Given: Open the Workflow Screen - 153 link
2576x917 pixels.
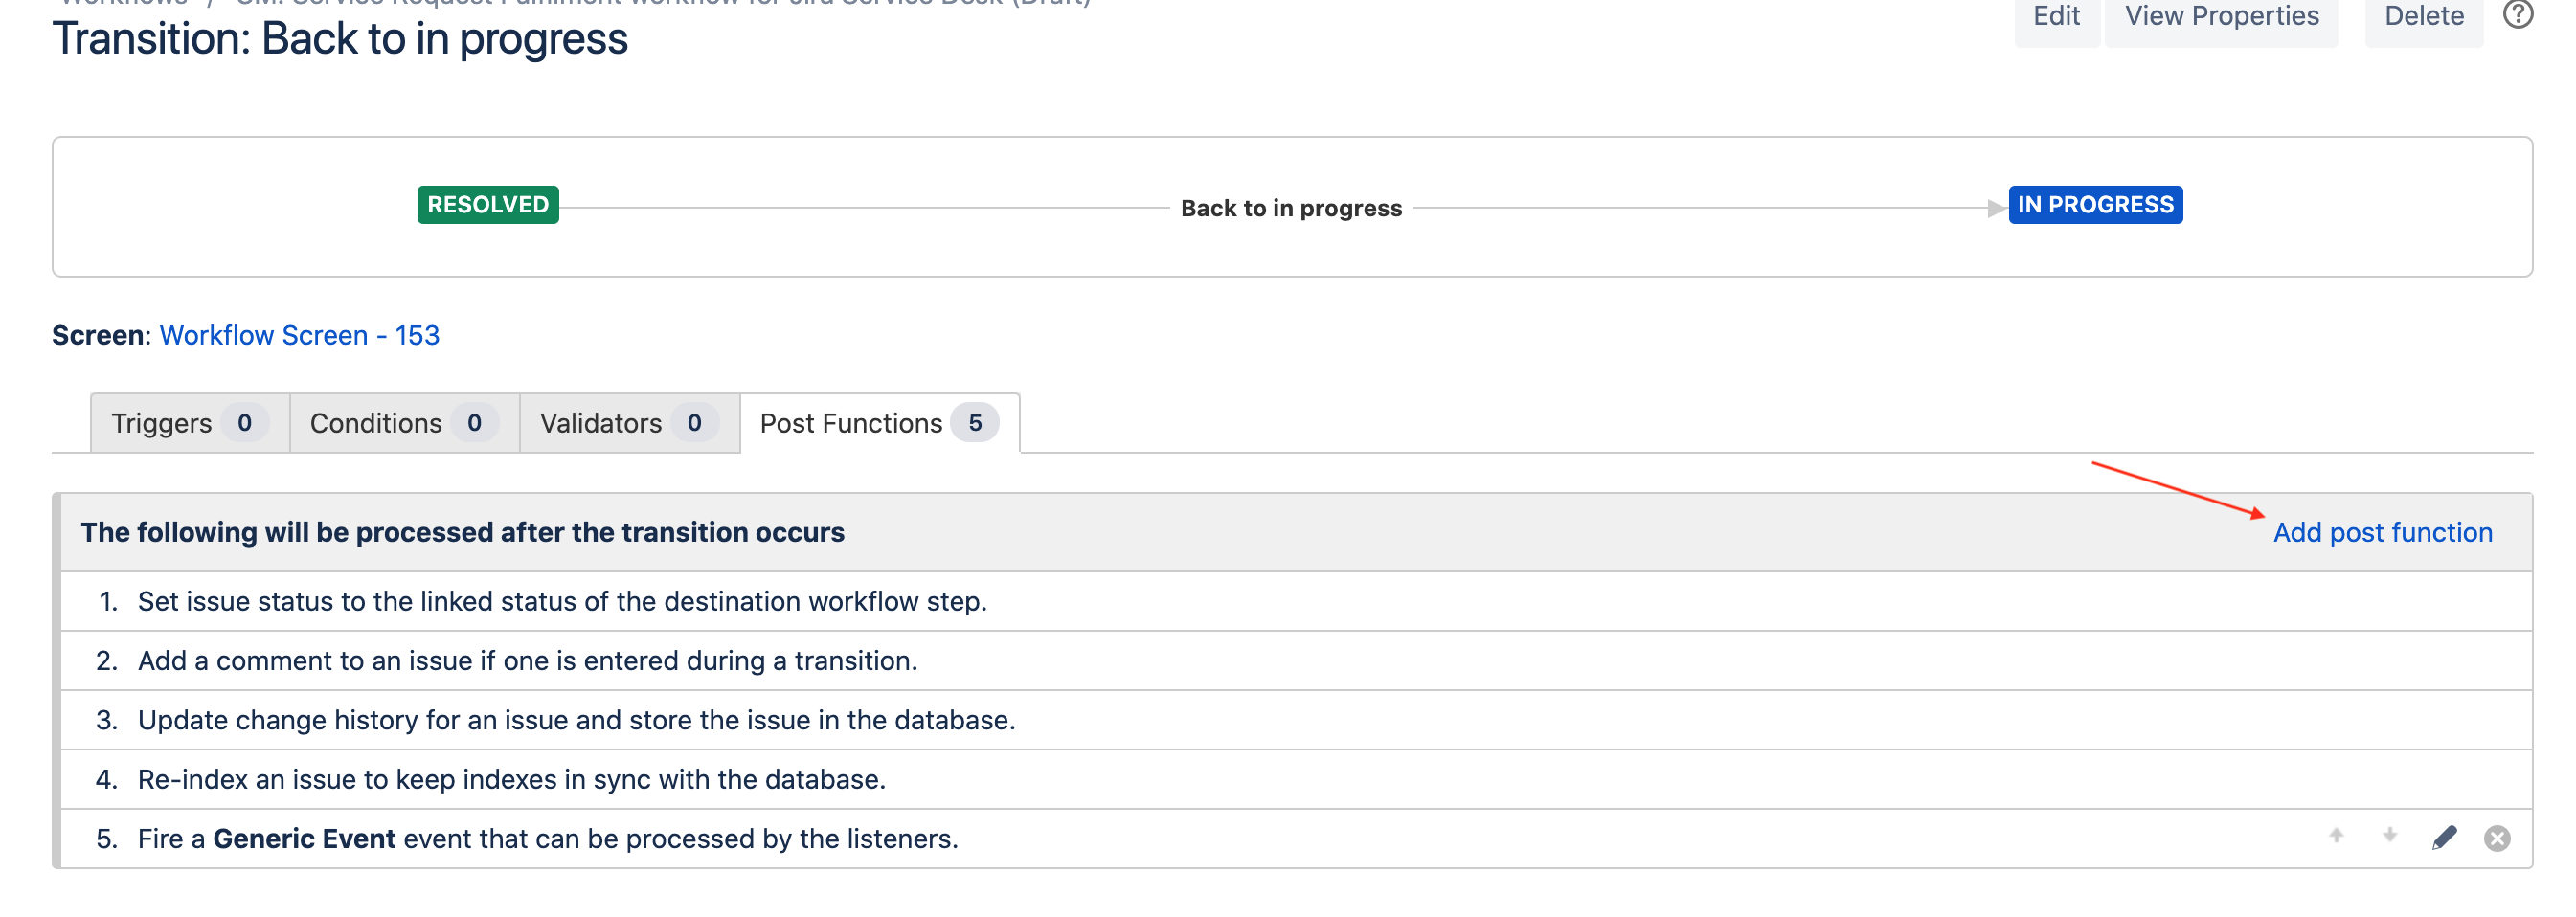Looking at the screenshot, I should (299, 335).
